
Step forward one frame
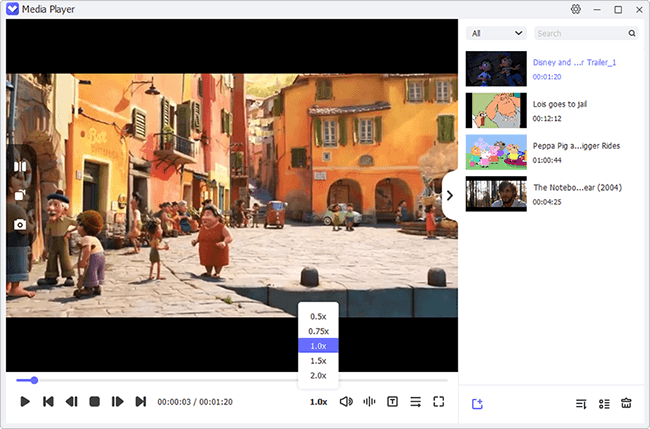pos(117,402)
